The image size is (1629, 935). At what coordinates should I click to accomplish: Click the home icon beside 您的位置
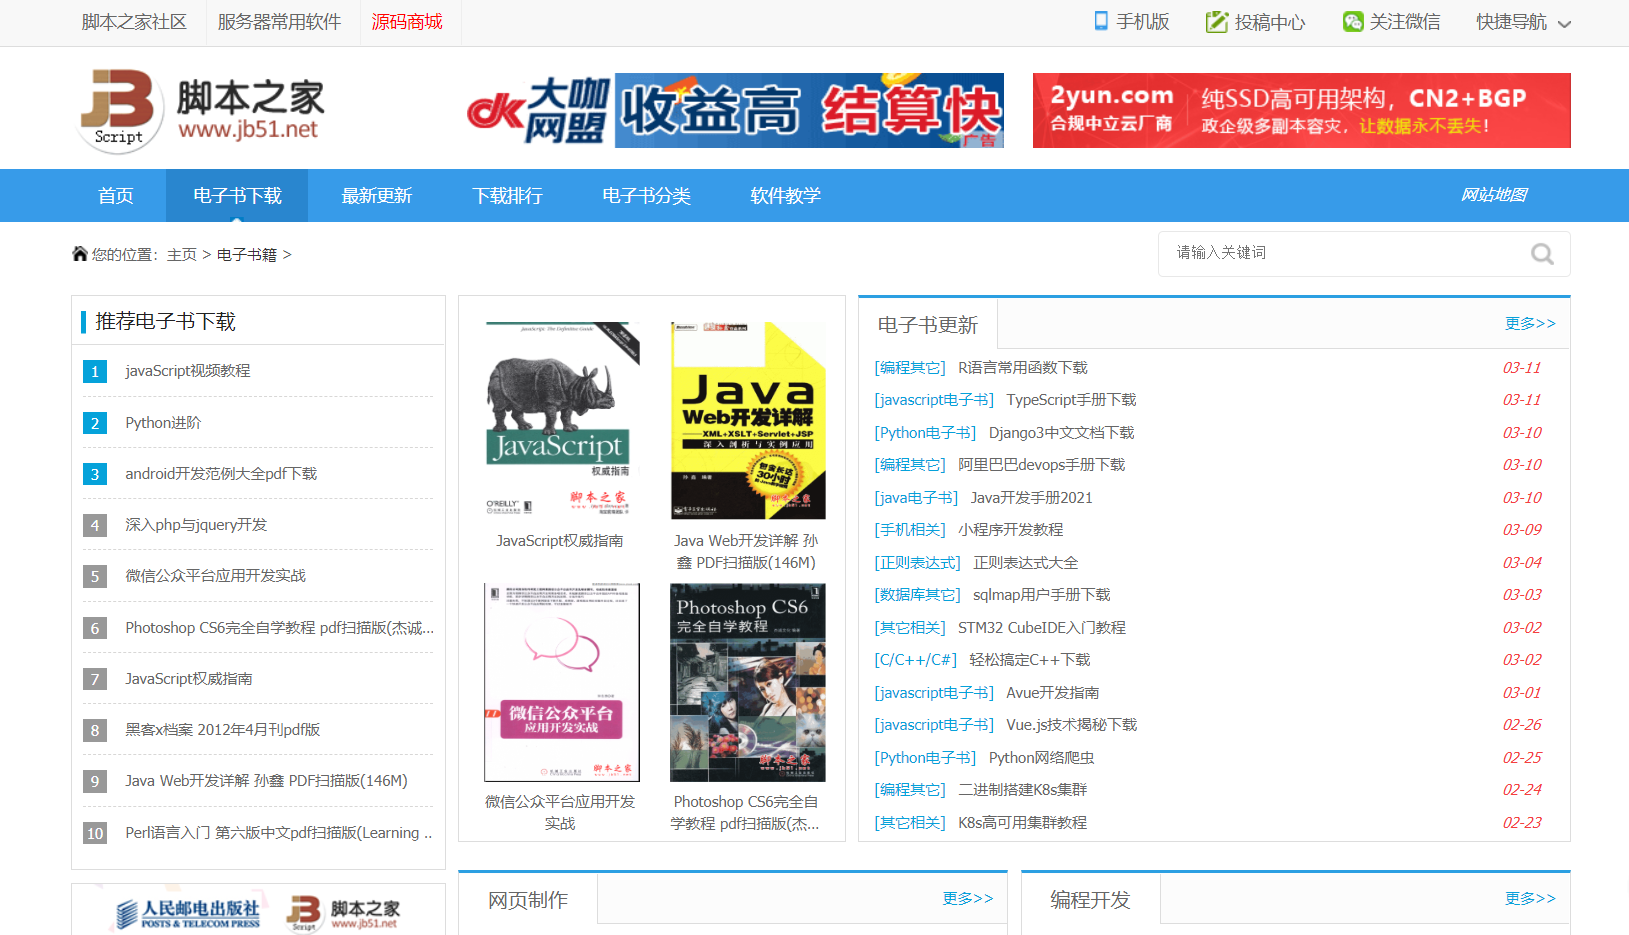coord(80,254)
